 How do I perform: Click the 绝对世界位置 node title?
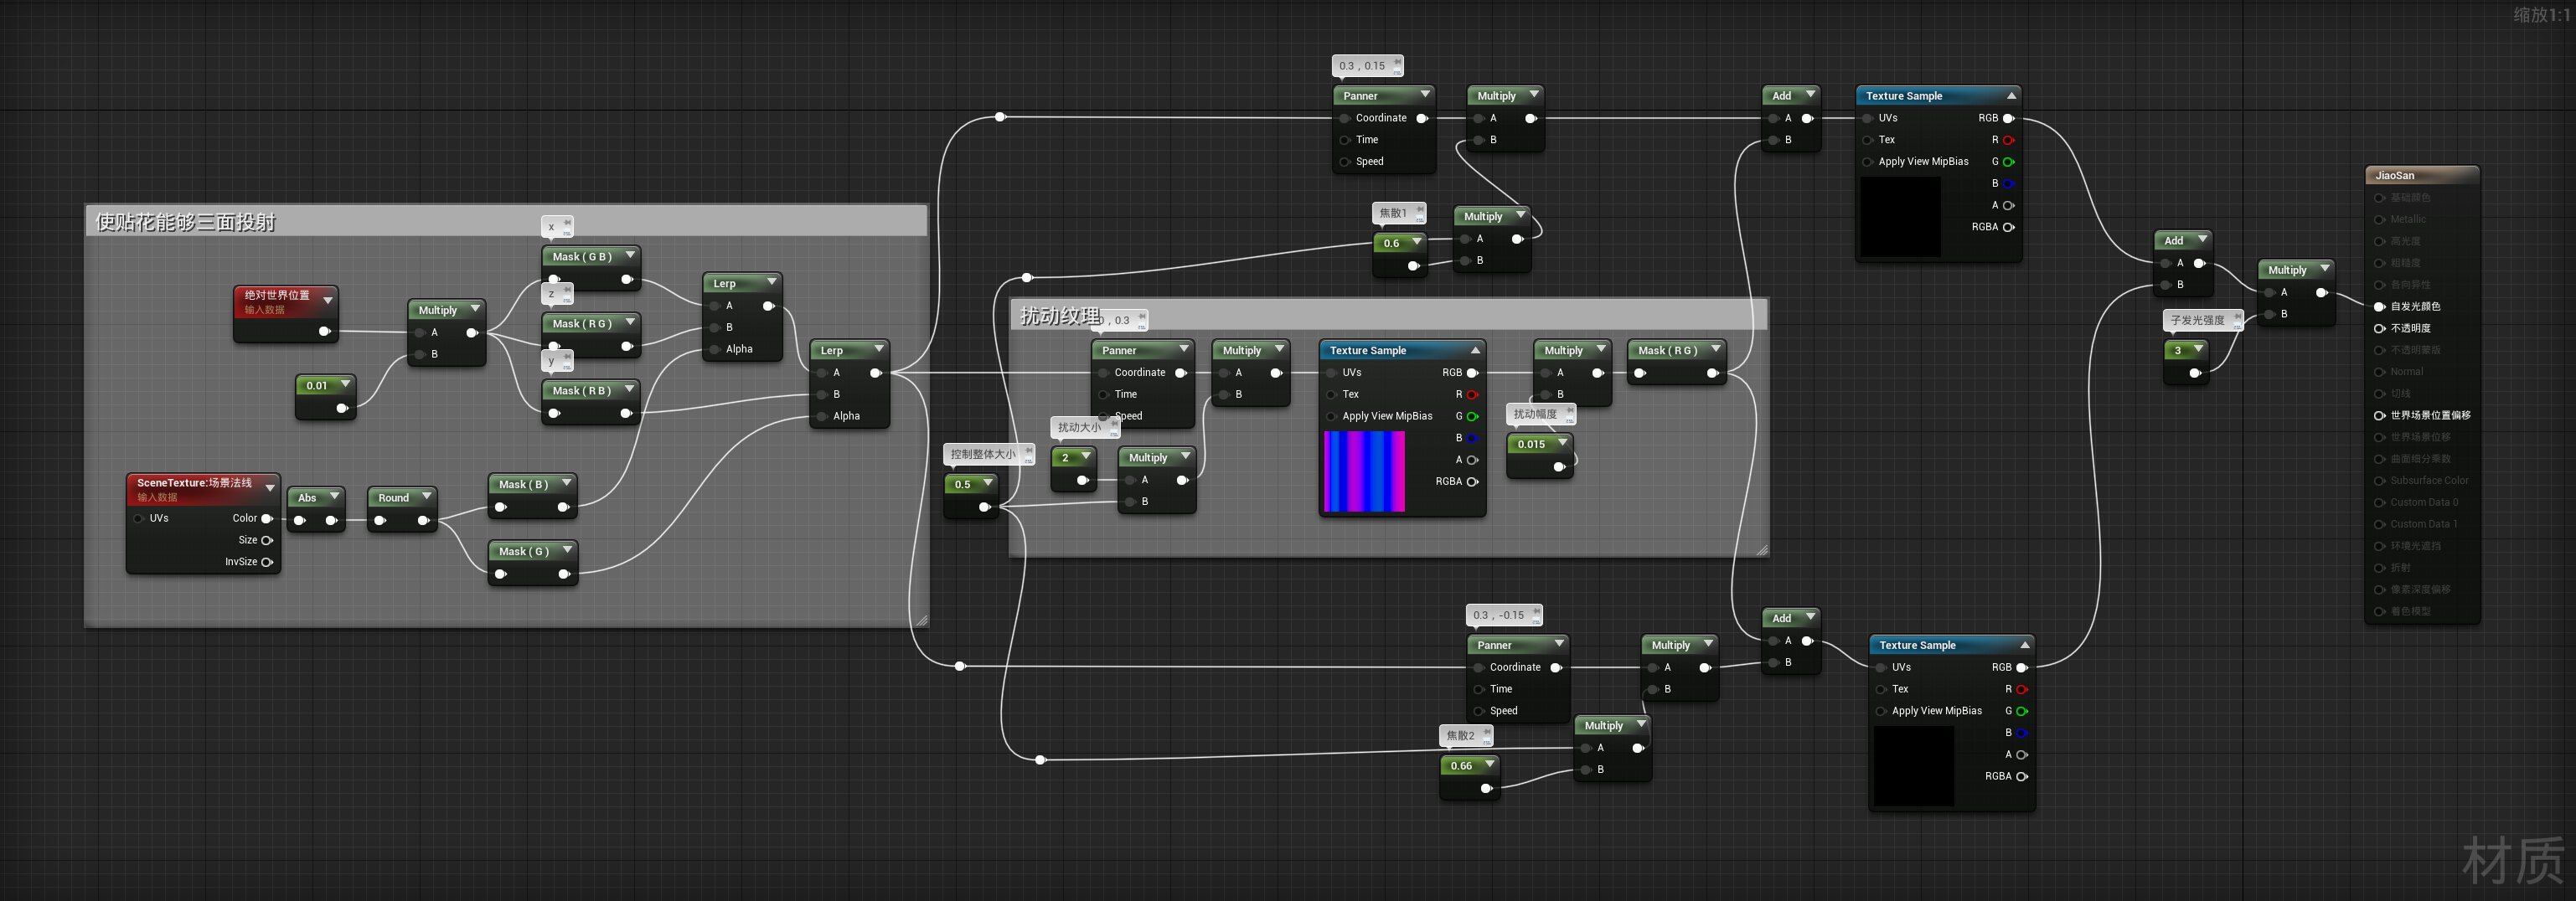pyautogui.click(x=277, y=295)
